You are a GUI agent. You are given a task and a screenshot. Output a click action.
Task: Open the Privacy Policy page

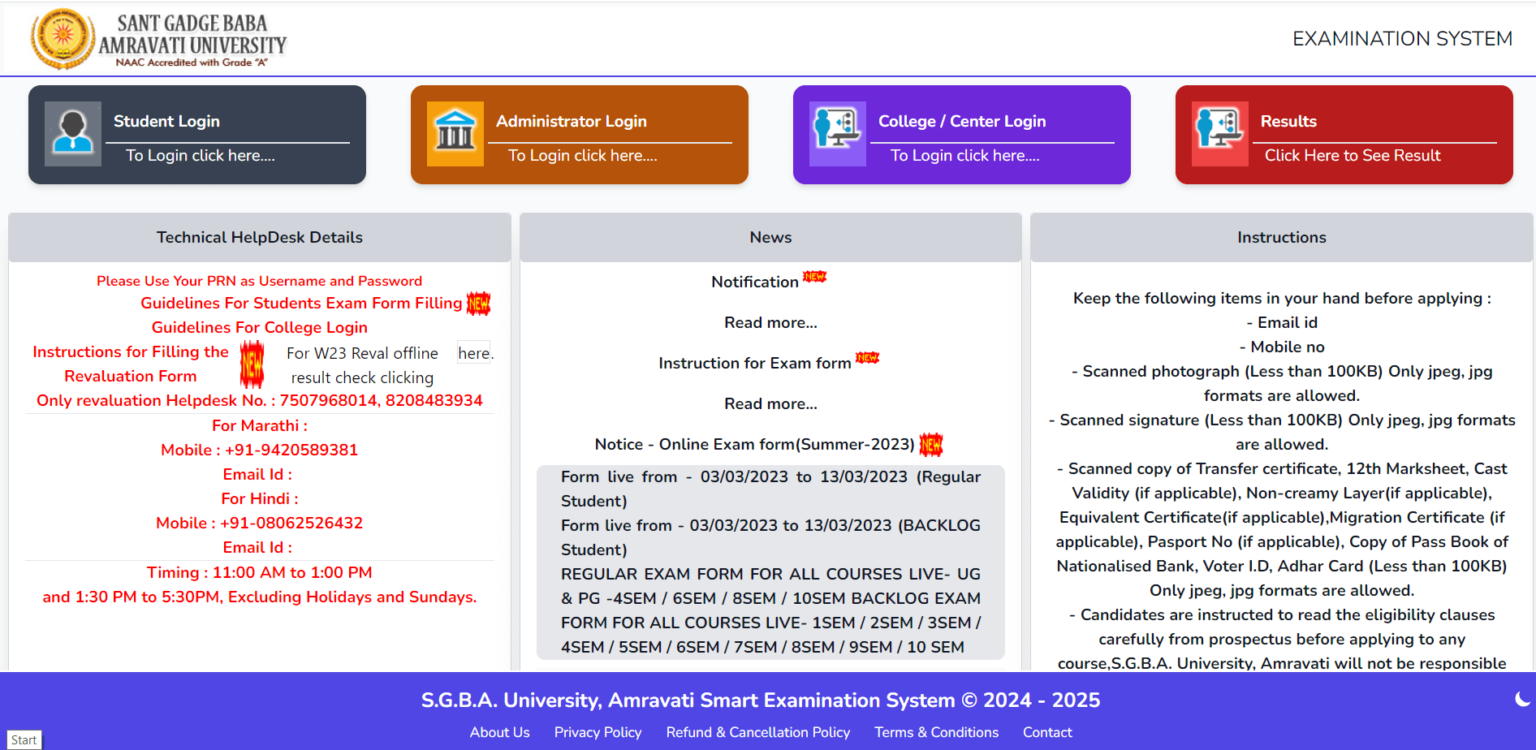[597, 732]
